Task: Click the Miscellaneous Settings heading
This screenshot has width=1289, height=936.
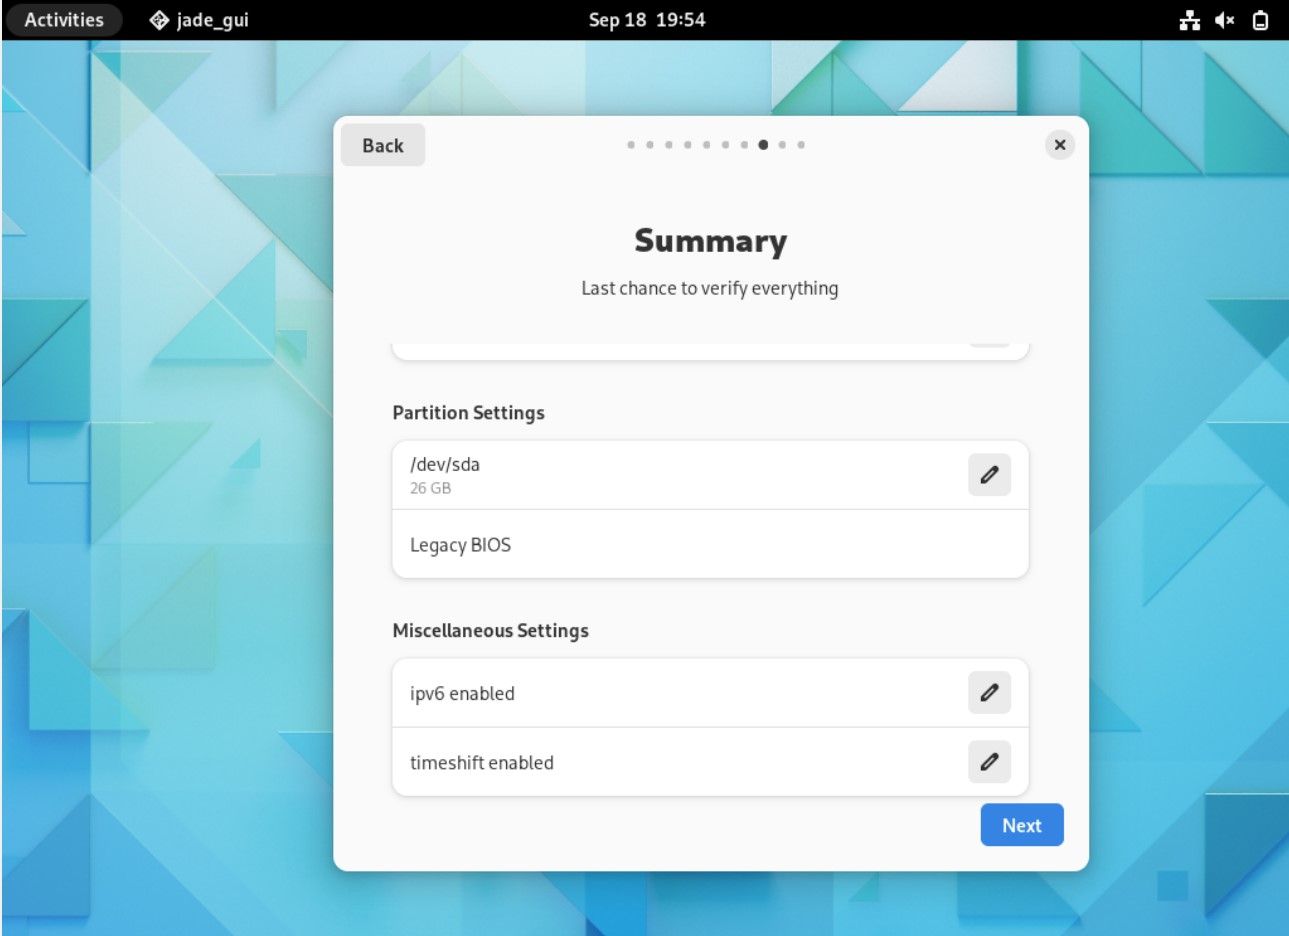Action: tap(491, 631)
